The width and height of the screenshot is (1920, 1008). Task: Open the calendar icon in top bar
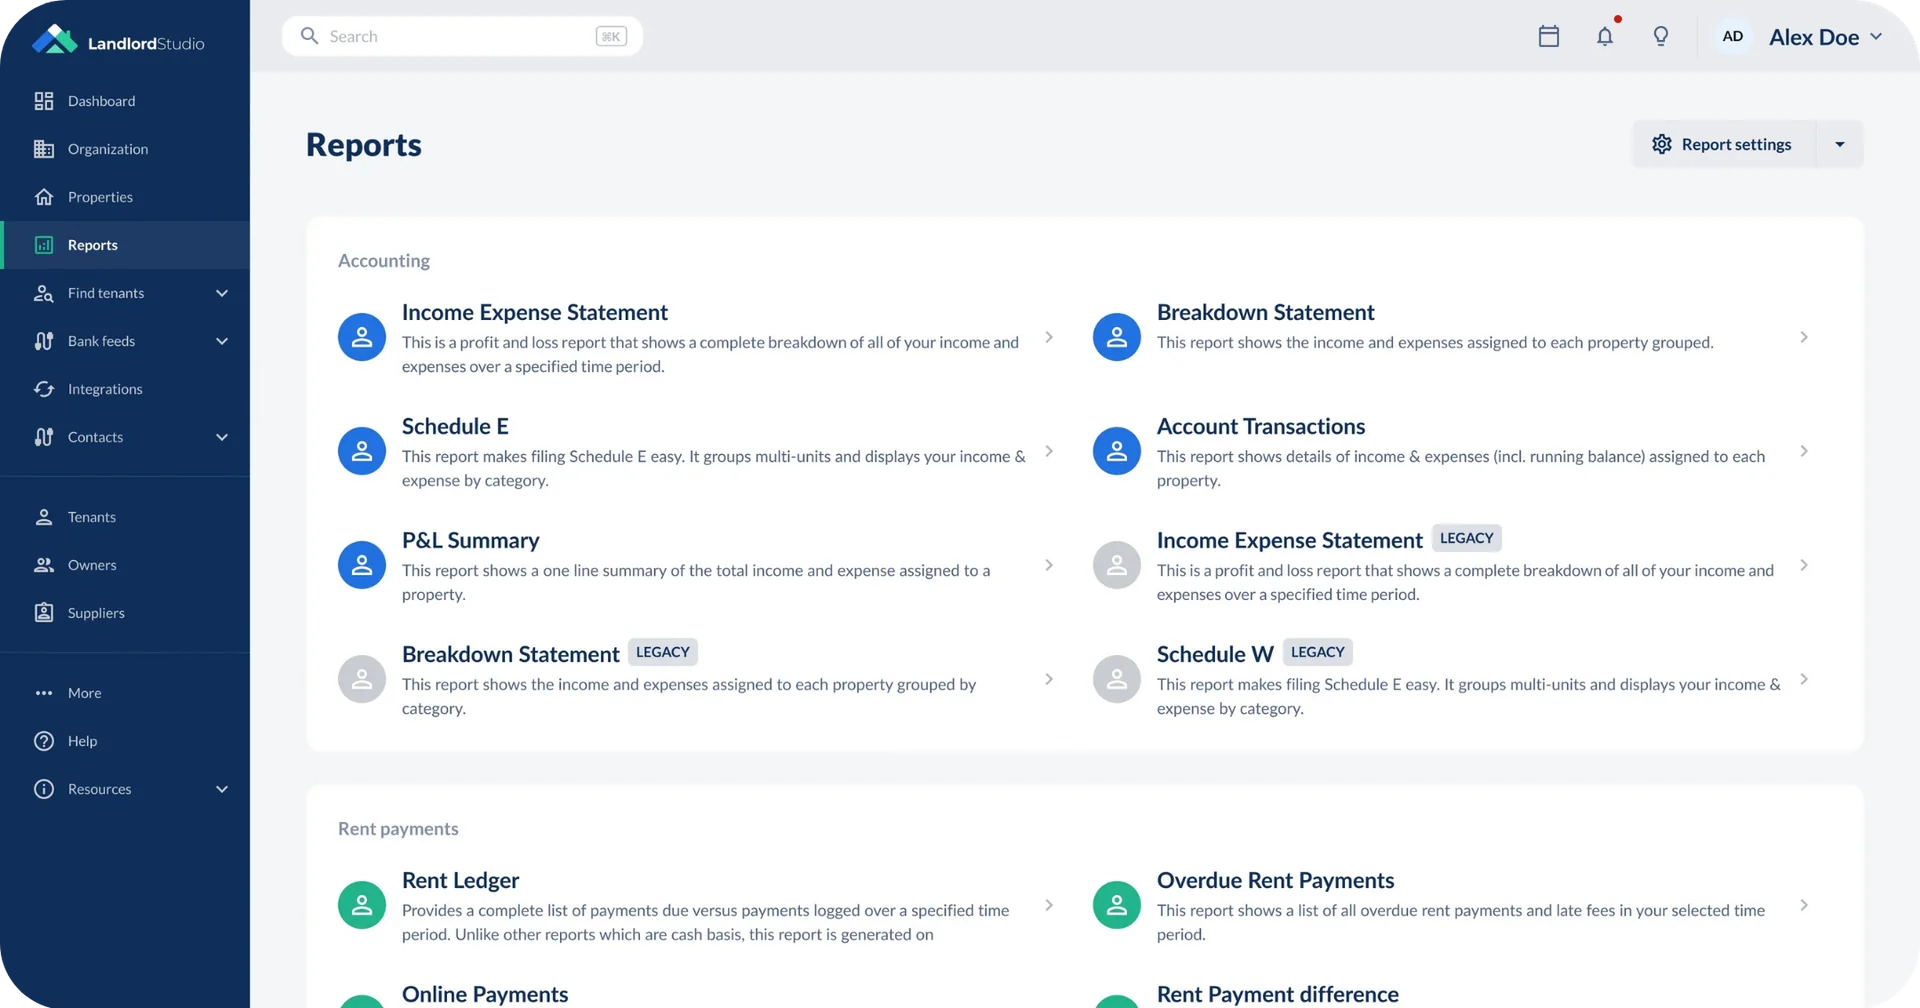pyautogui.click(x=1548, y=37)
